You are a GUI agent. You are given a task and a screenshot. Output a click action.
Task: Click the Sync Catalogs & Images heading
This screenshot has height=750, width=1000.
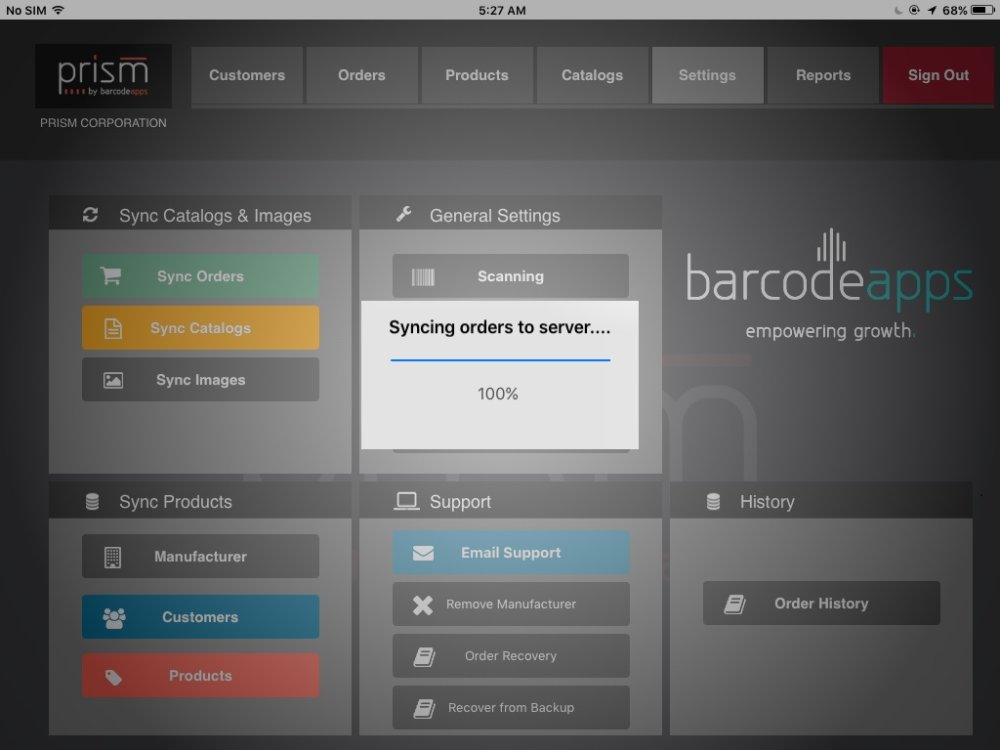click(x=215, y=216)
